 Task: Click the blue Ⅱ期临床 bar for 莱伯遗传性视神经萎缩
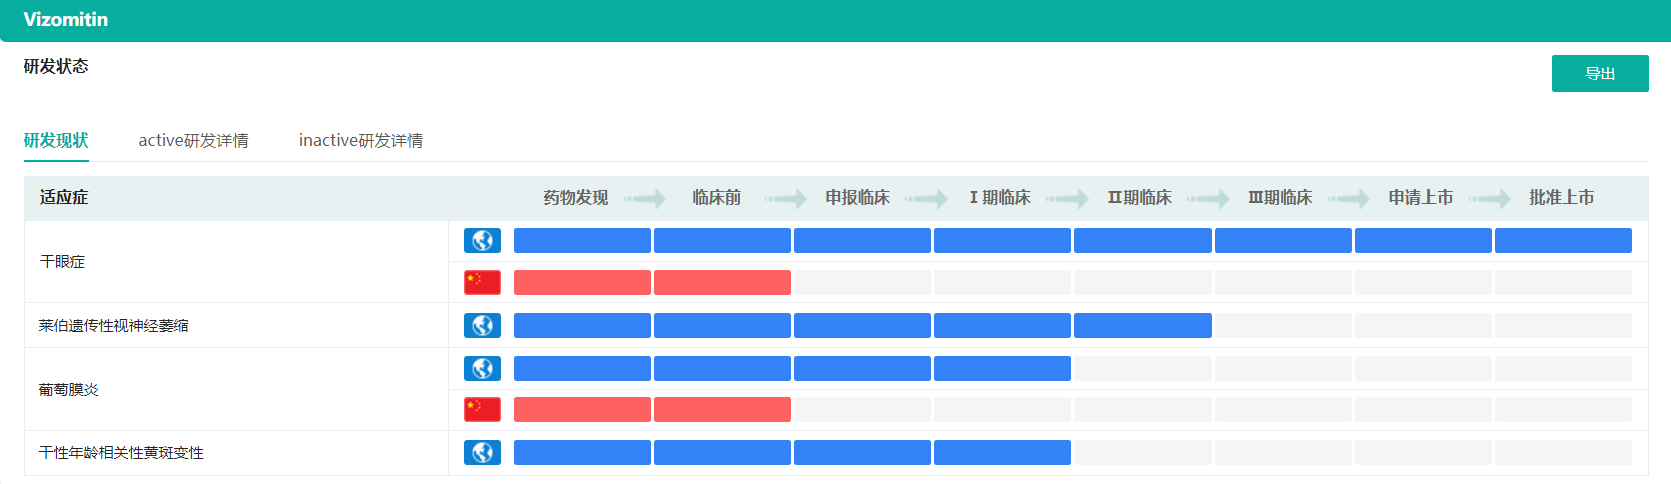tap(1142, 326)
